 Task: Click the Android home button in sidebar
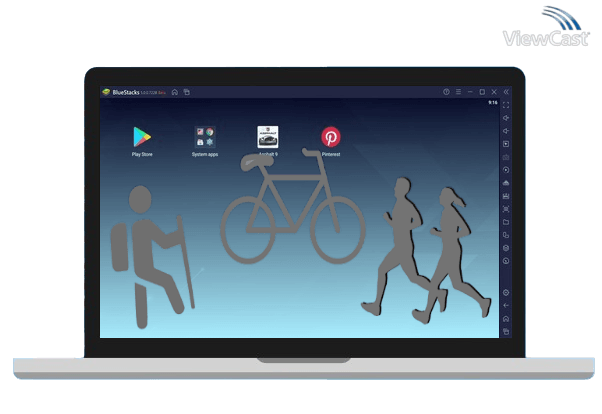(x=506, y=319)
